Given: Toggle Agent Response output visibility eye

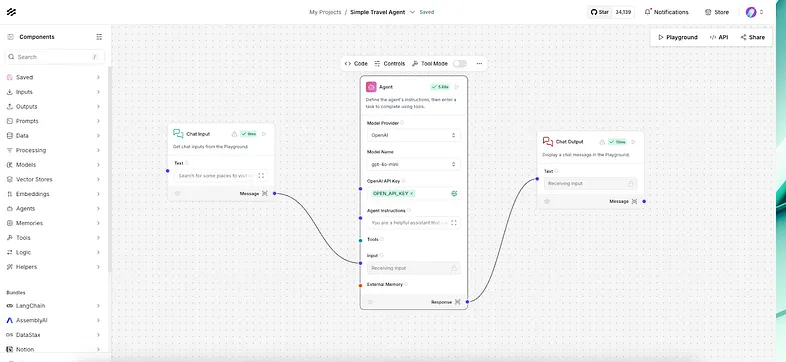Looking at the screenshot, I should coord(370,302).
